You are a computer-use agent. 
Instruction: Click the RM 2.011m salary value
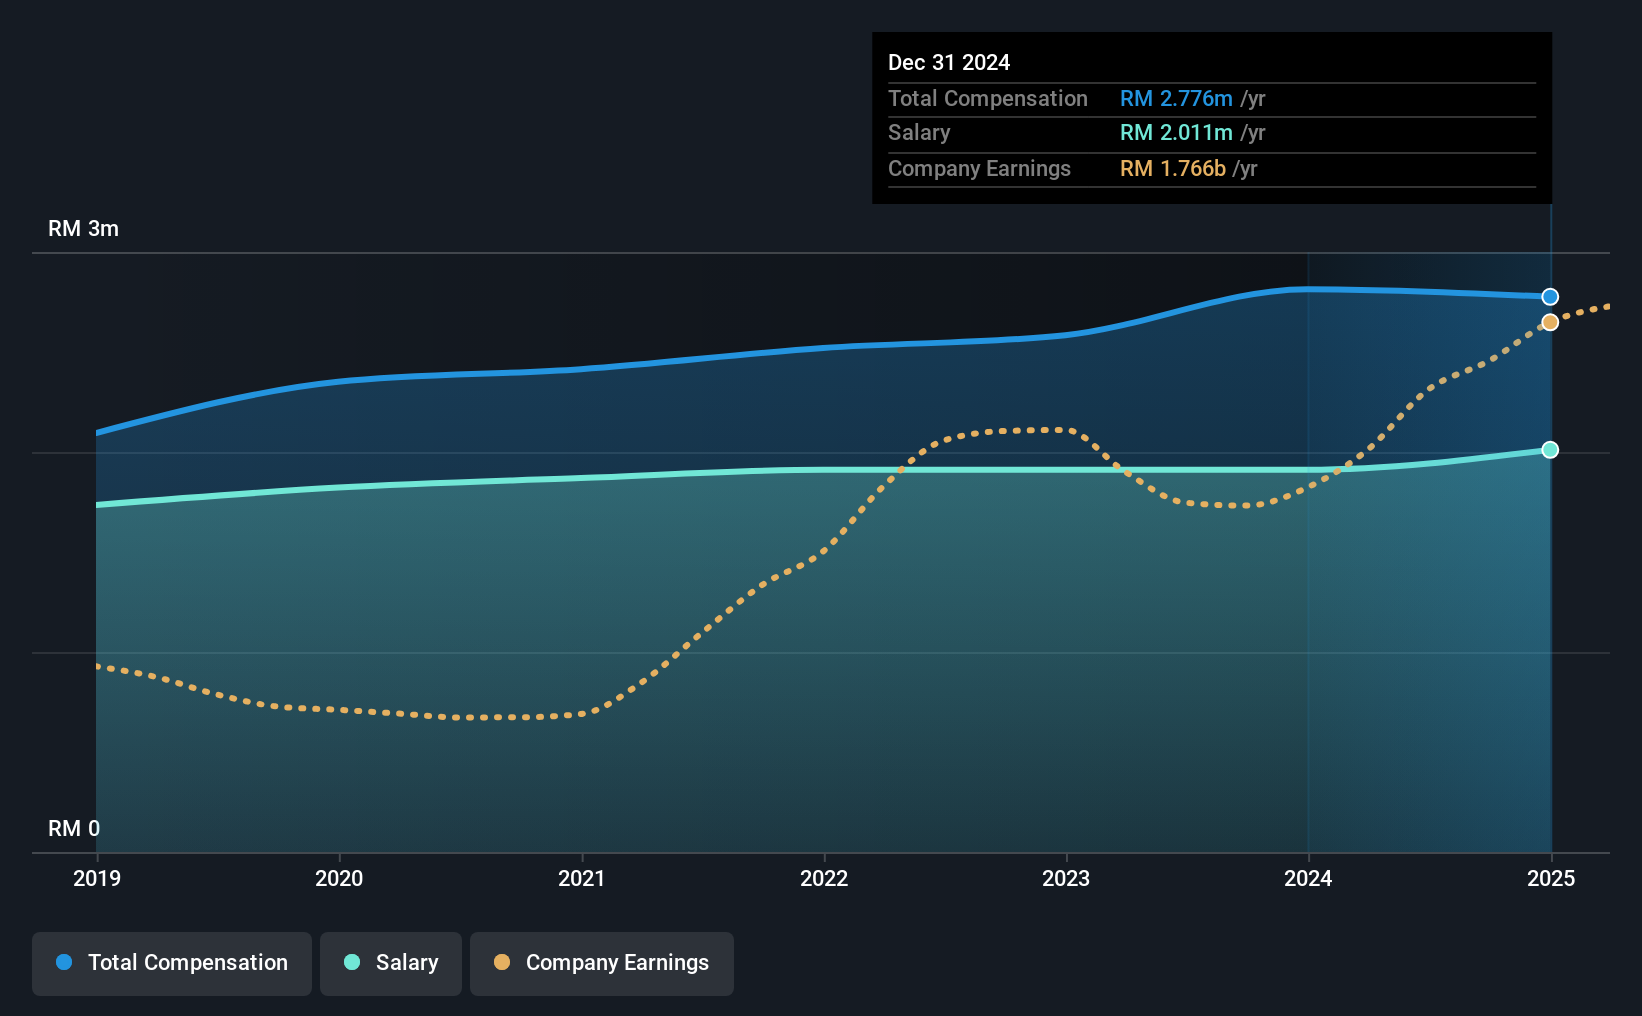[x=1176, y=132]
